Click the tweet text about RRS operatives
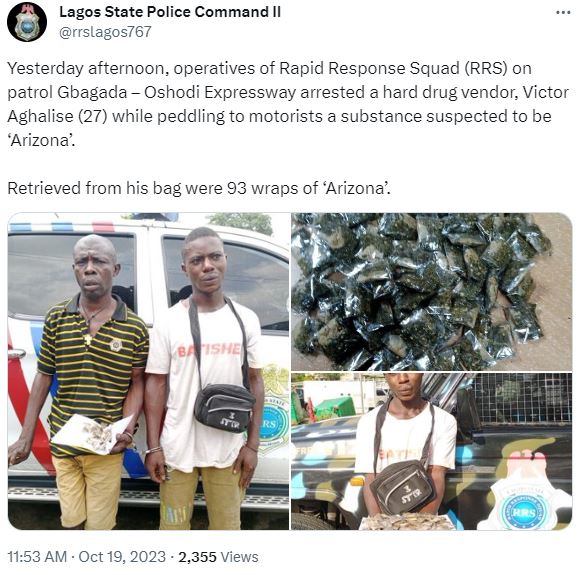 coord(288,104)
